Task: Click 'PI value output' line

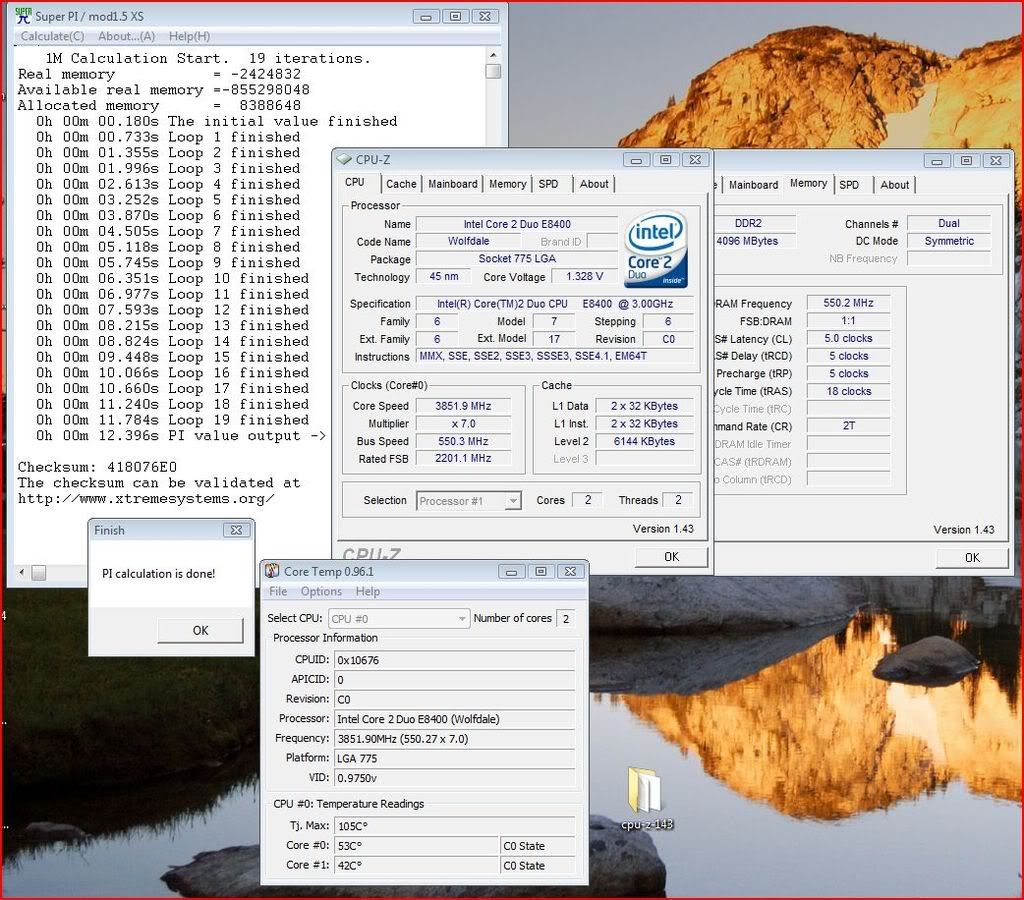Action: pos(181,436)
